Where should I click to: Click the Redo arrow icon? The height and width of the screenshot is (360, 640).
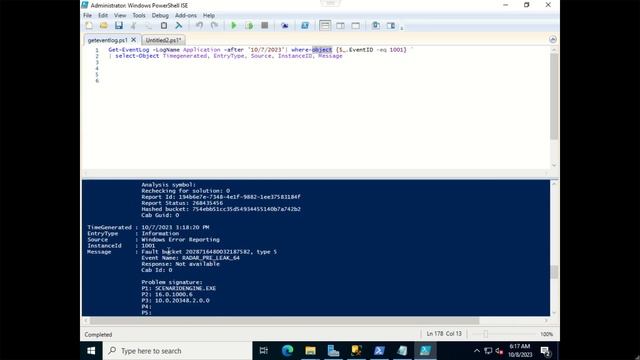tap(214, 26)
